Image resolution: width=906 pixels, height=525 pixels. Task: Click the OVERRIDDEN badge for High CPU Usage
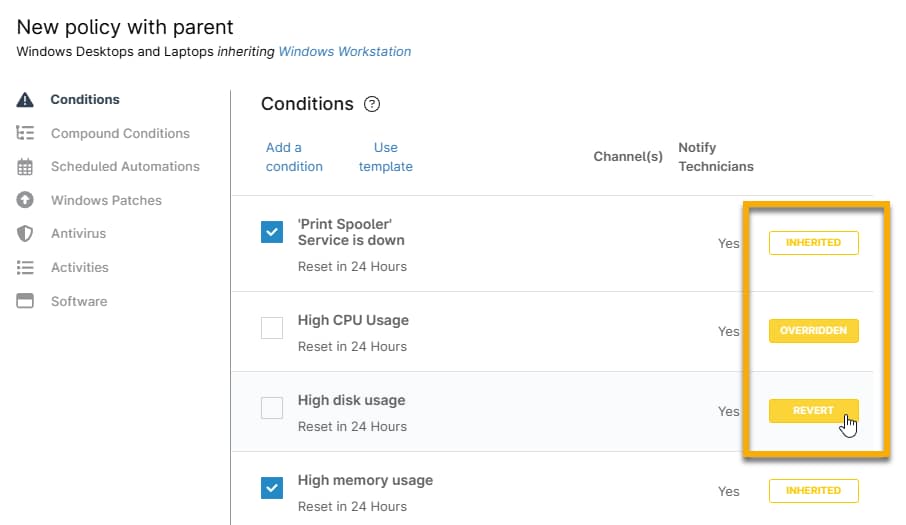coord(813,331)
